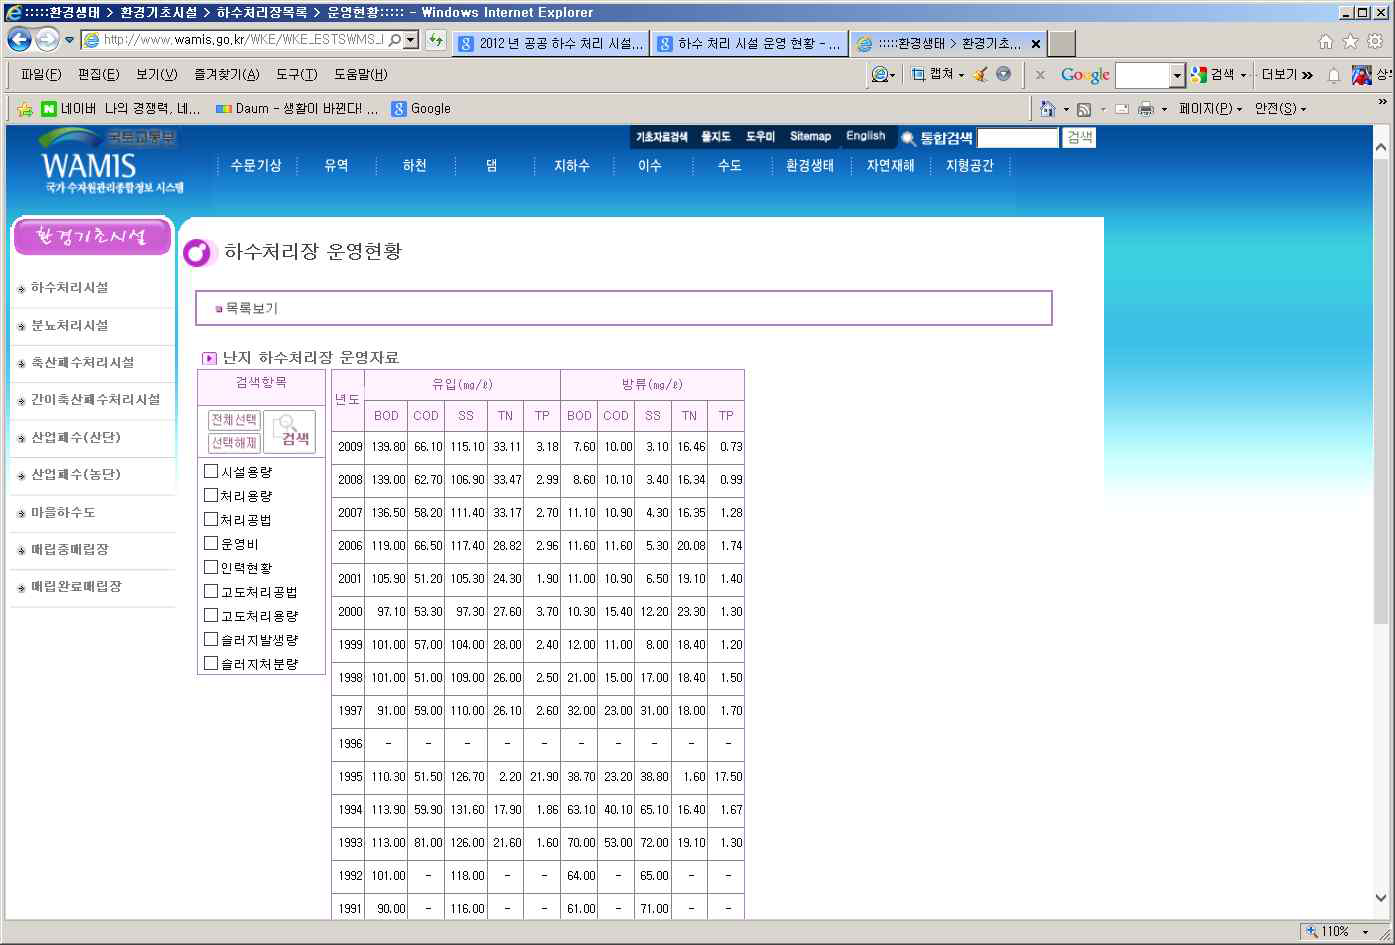Click the Google toolbar search input
The image size is (1395, 945).
pyautogui.click(x=1142, y=75)
